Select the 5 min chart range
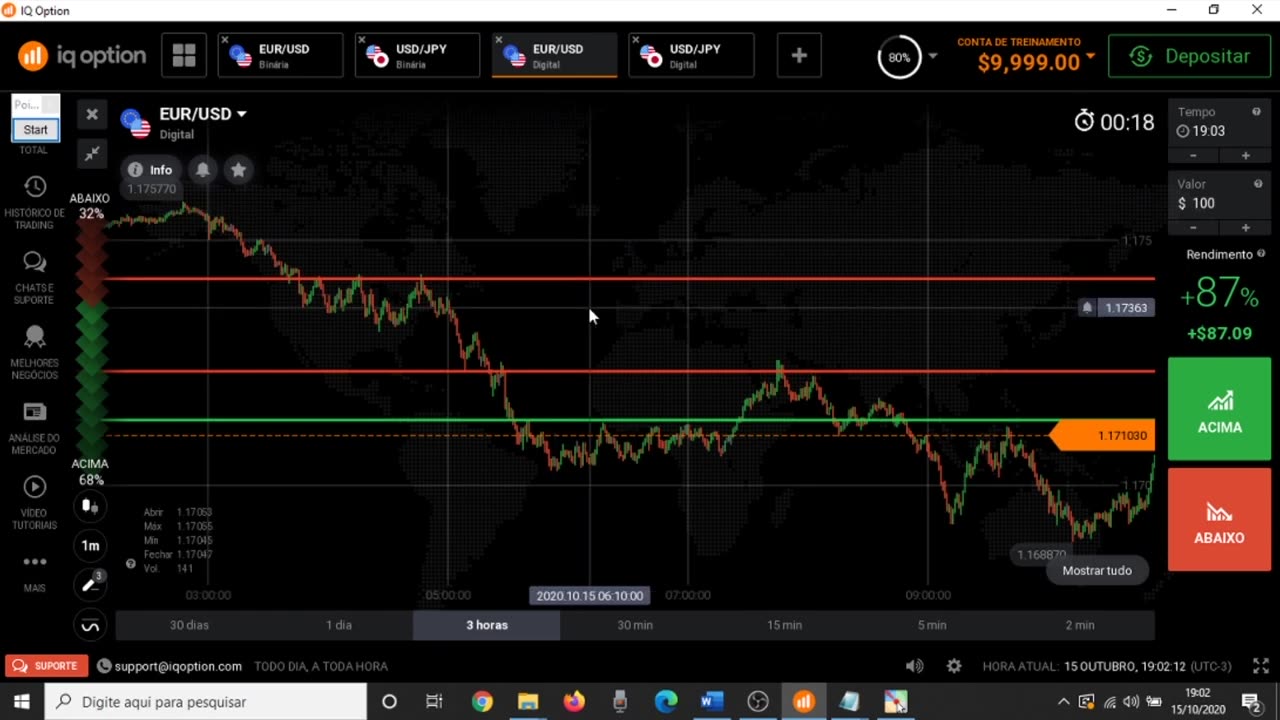This screenshot has width=1280, height=720. [932, 625]
